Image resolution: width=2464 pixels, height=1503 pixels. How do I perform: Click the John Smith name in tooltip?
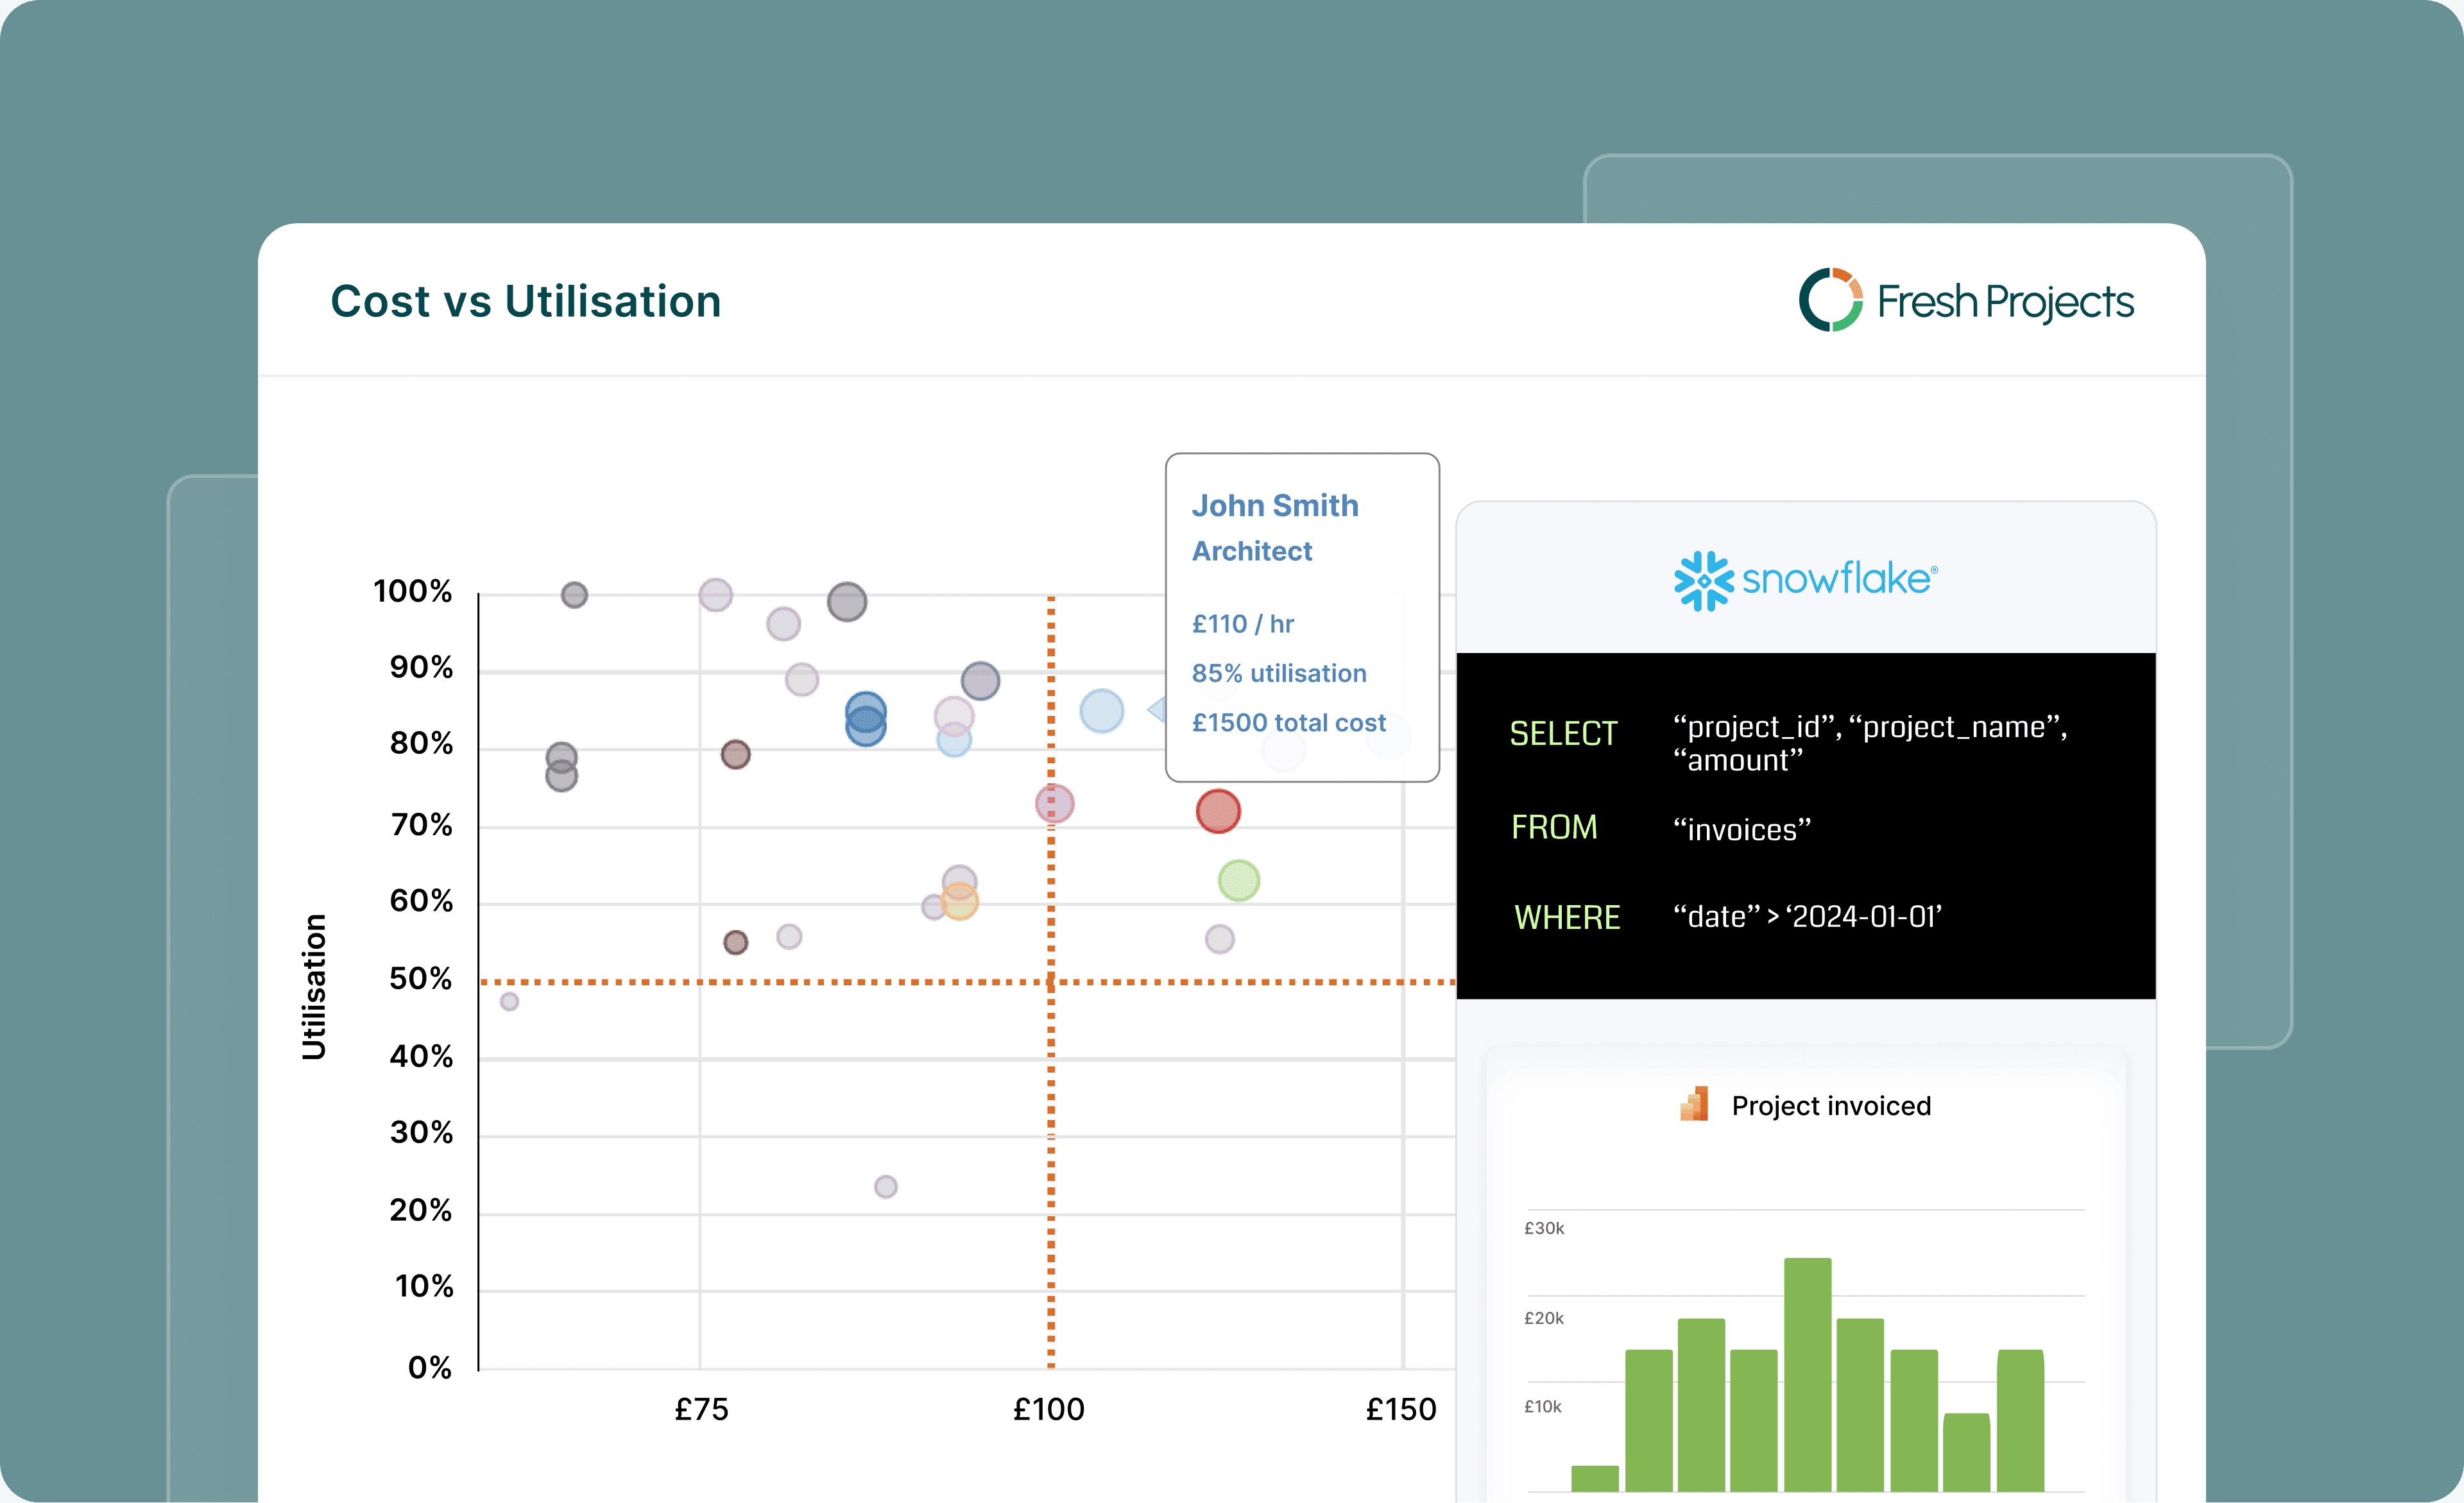pos(1274,506)
